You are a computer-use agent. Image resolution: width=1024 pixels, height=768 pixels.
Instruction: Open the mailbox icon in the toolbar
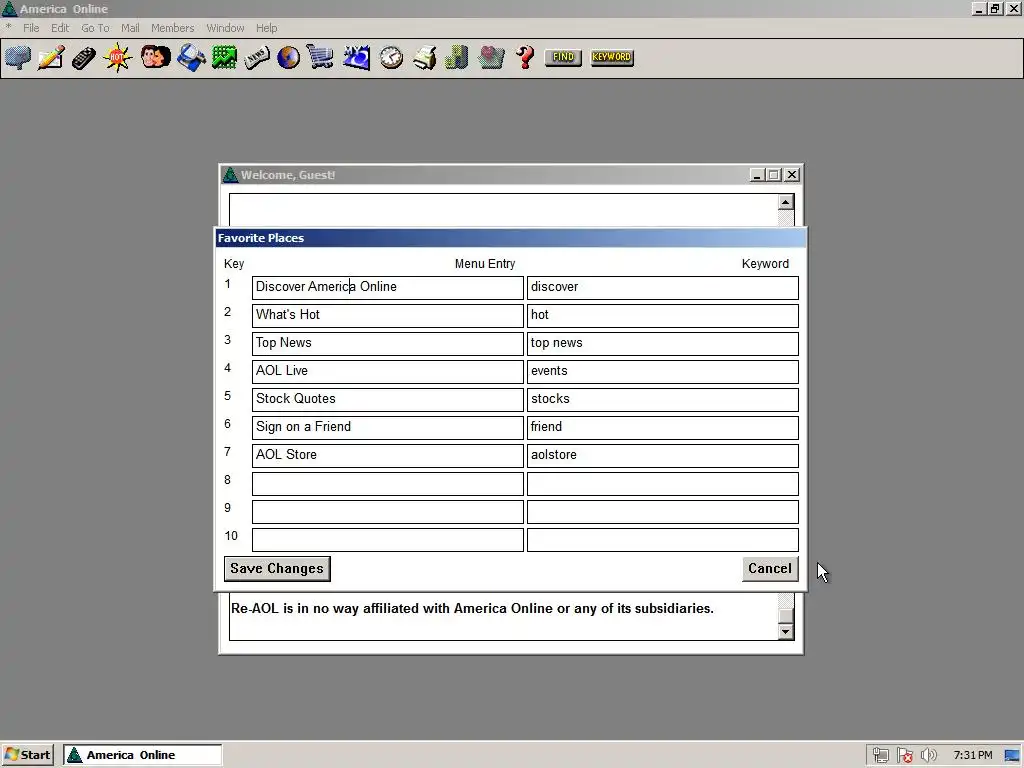(18, 57)
